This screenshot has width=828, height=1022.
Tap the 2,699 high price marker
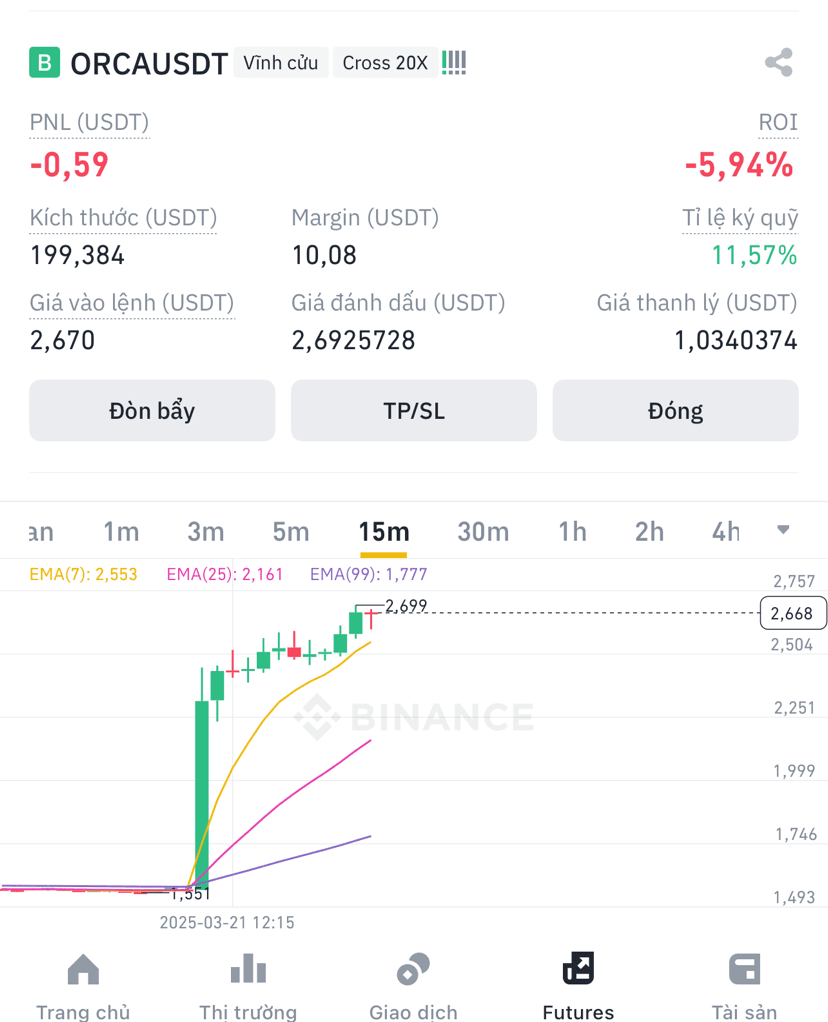[x=406, y=606]
